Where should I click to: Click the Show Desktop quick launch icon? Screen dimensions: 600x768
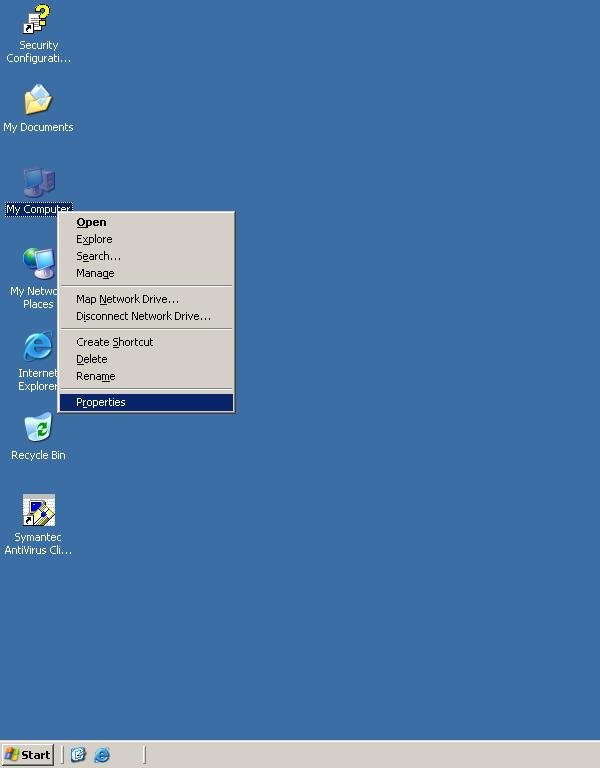tap(78, 754)
